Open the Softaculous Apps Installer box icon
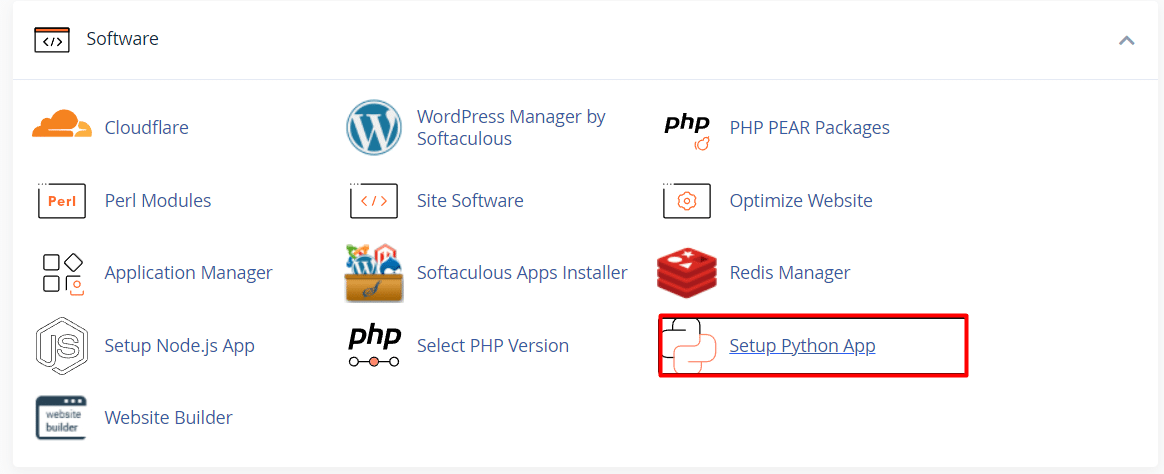1164x474 pixels. [x=374, y=272]
